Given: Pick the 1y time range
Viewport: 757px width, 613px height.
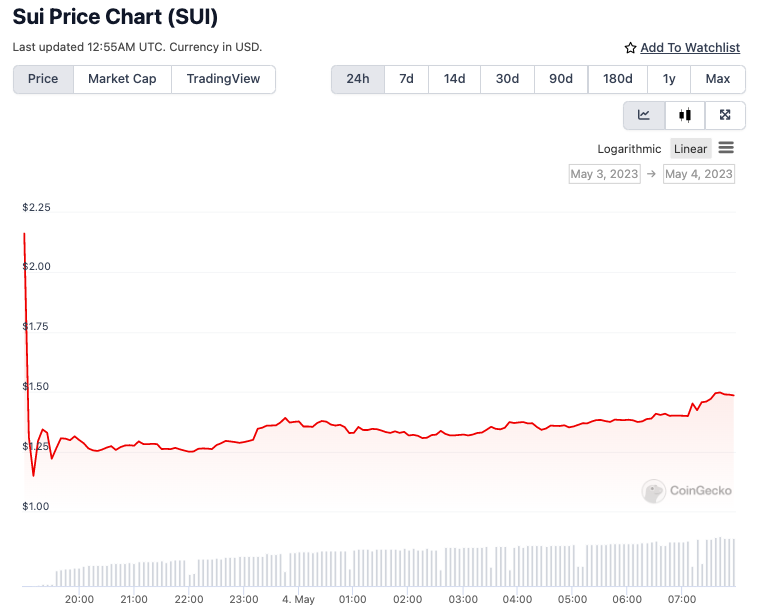Looking at the screenshot, I should pos(668,79).
